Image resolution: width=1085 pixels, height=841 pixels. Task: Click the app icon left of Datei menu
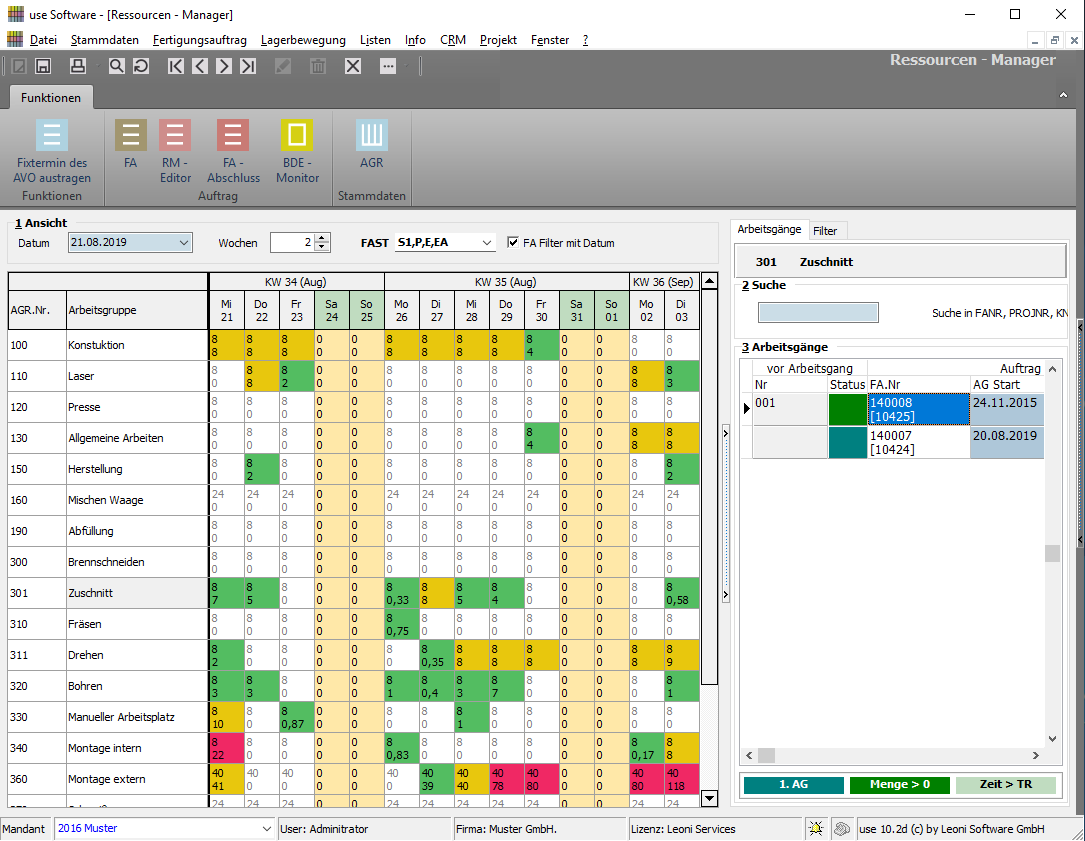15,39
